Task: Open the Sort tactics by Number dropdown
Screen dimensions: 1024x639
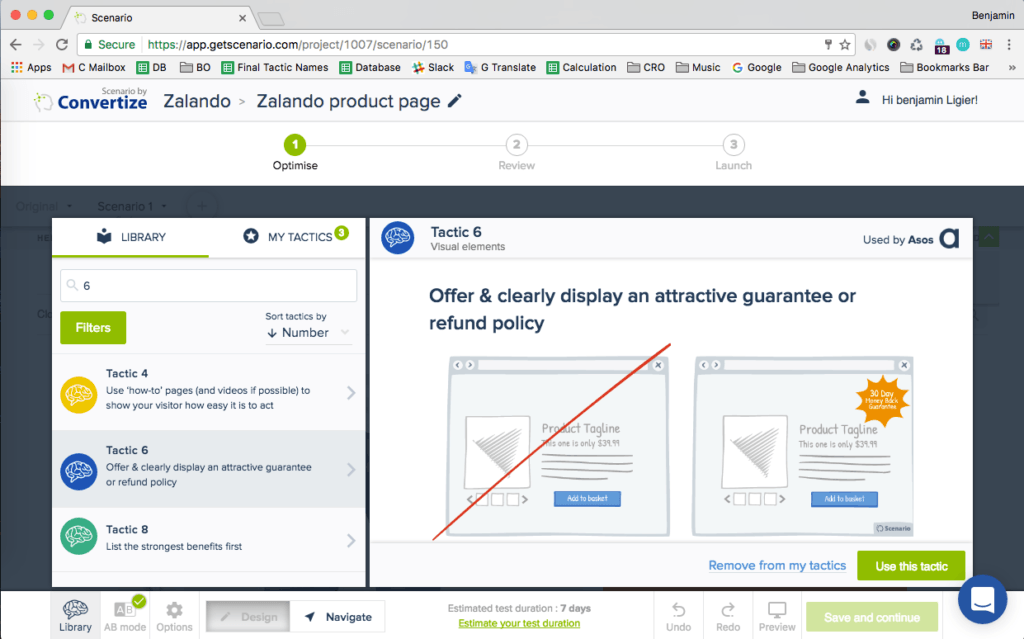Action: [x=308, y=333]
